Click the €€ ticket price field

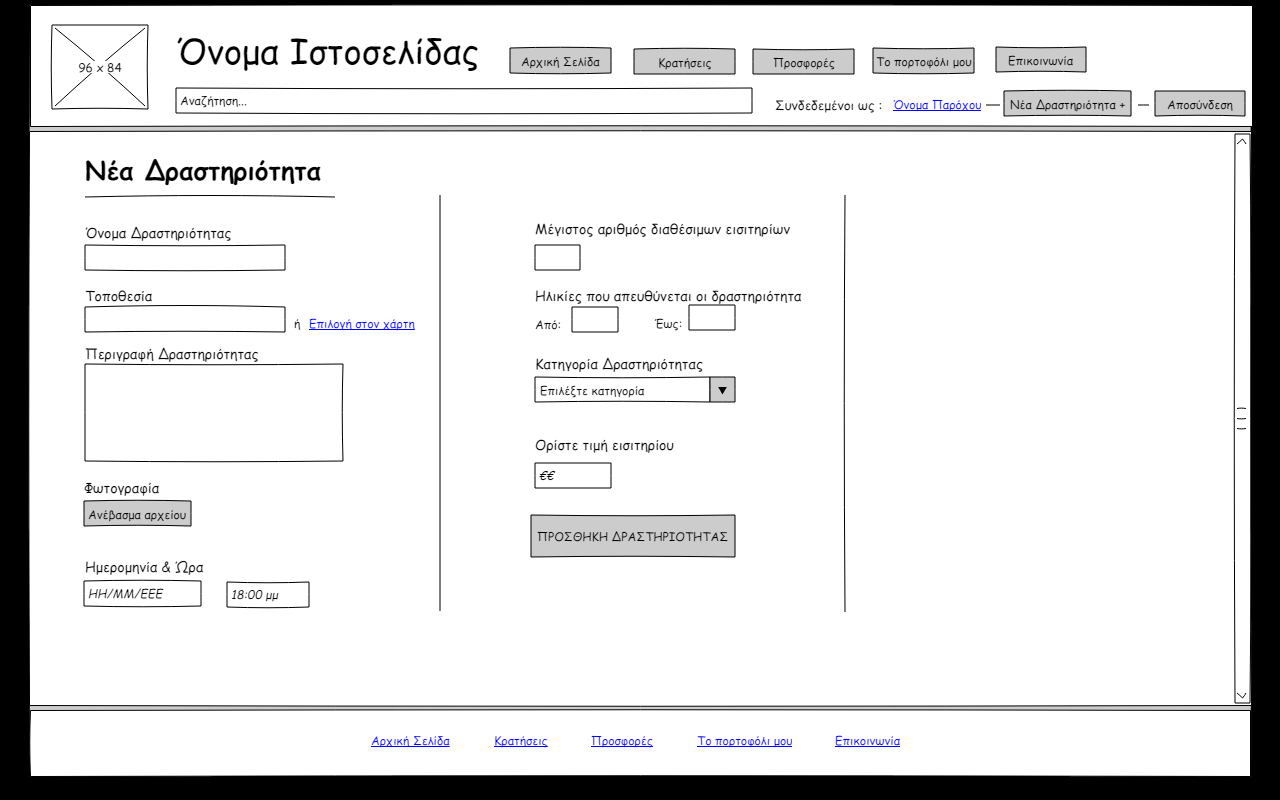click(x=573, y=476)
